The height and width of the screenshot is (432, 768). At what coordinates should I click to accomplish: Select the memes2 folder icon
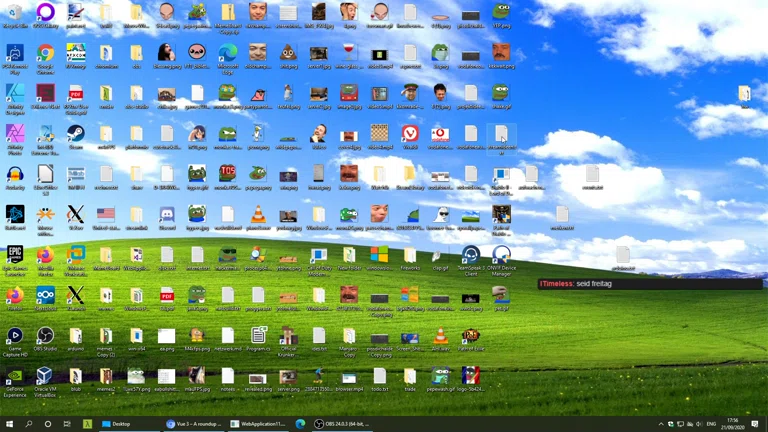click(106, 379)
